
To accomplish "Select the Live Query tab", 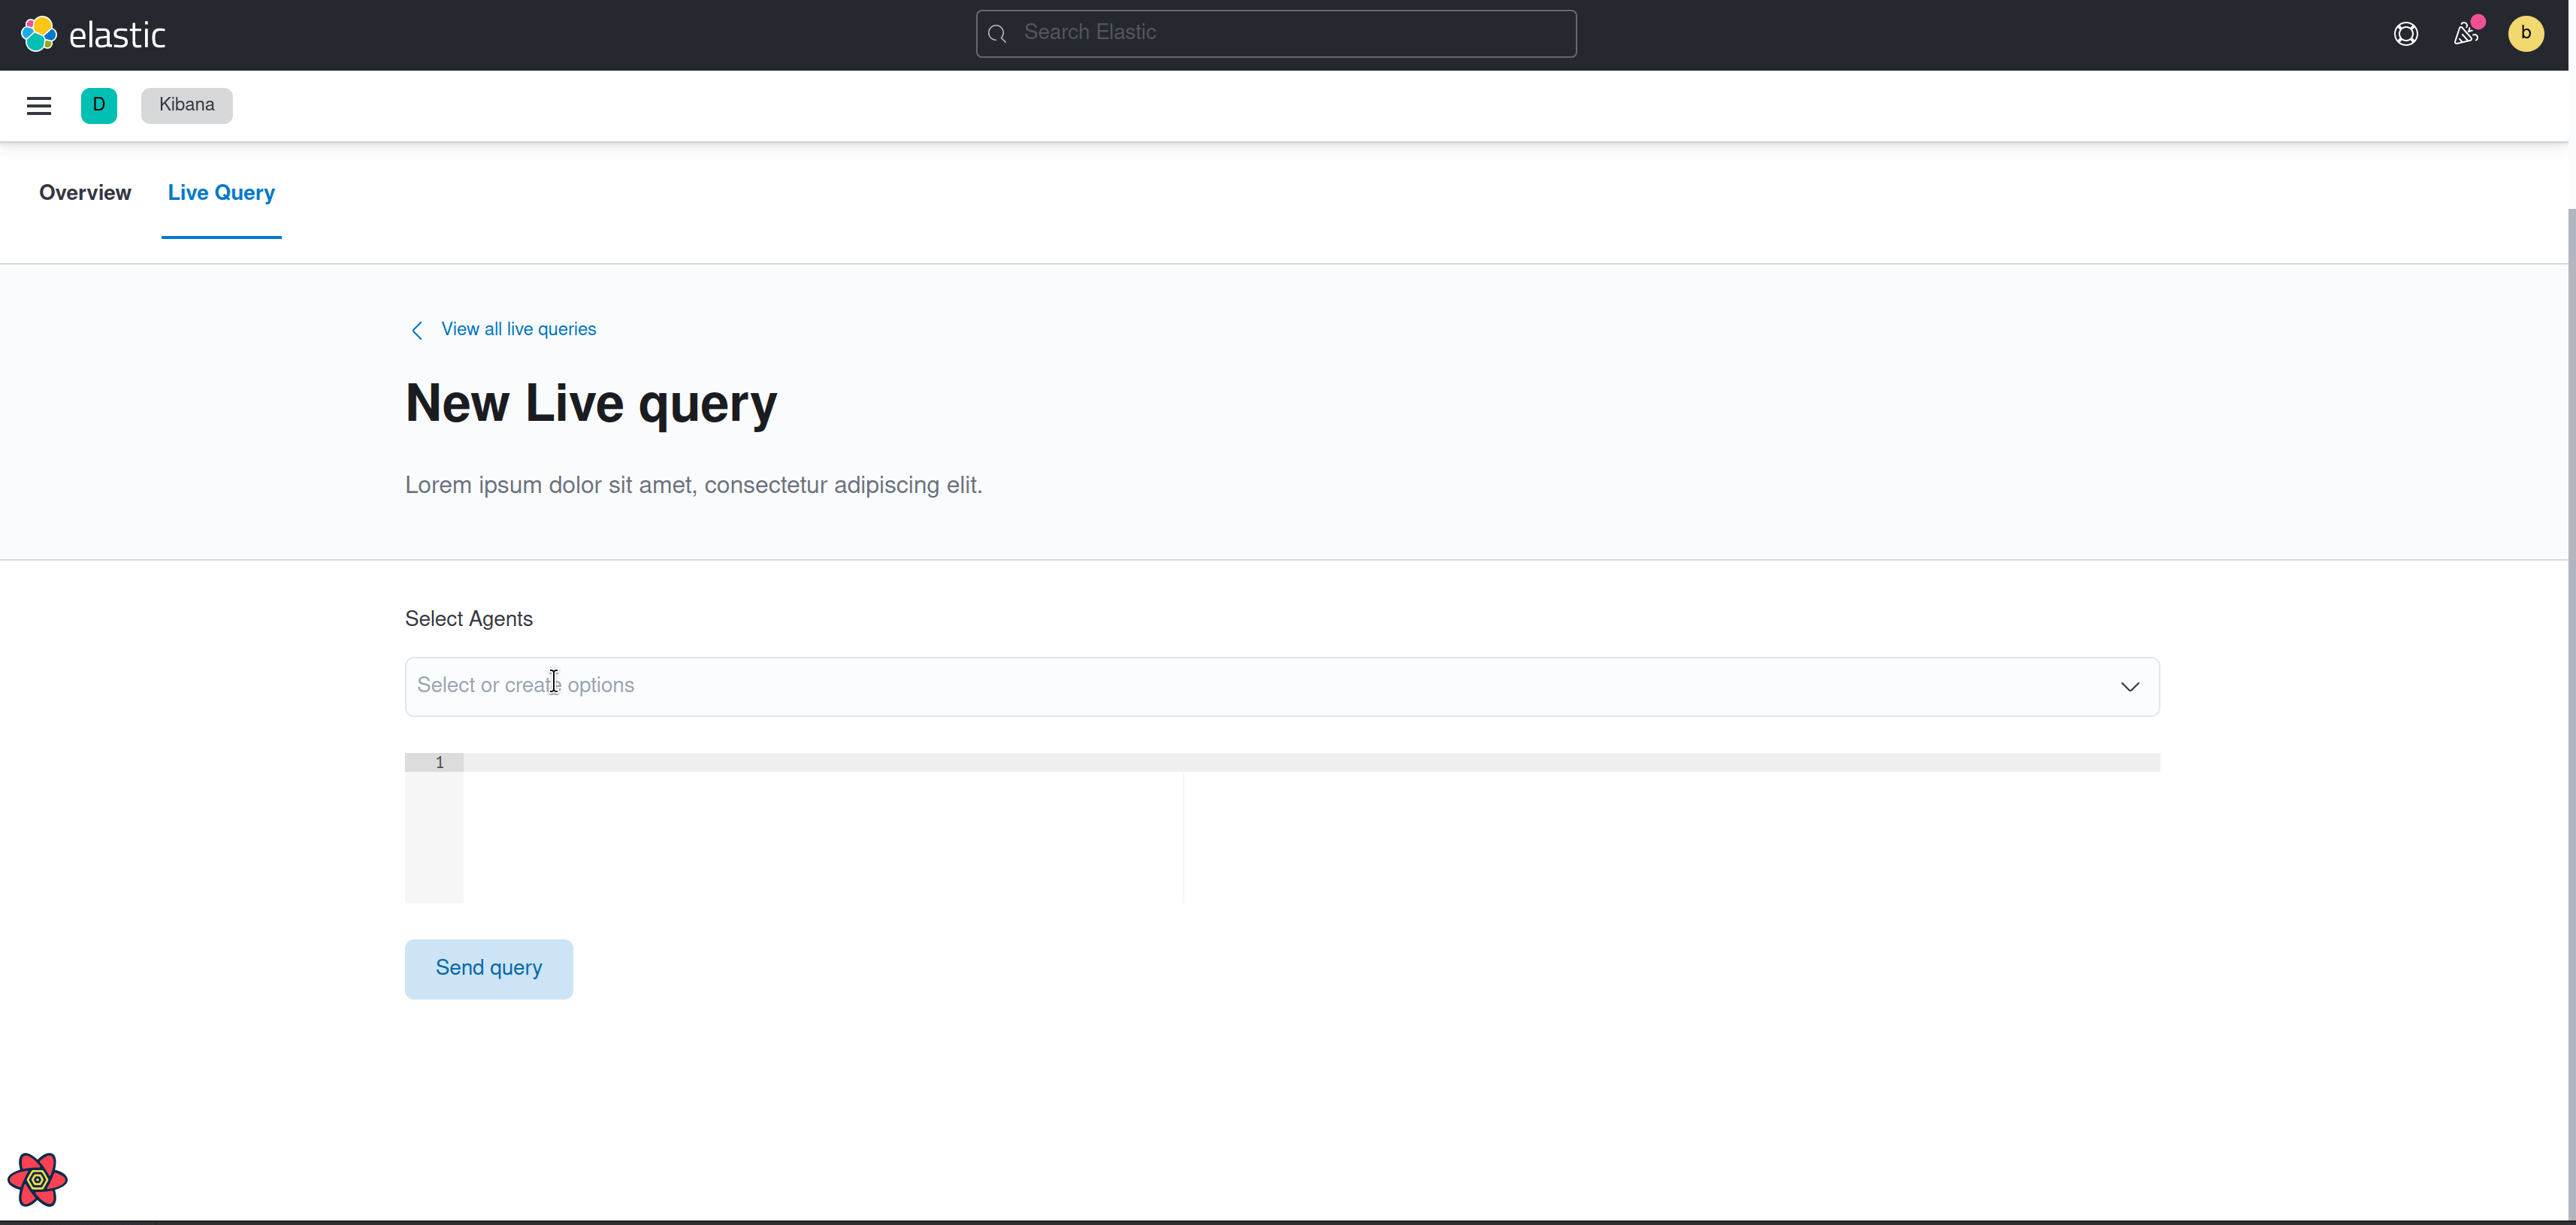I will pyautogui.click(x=221, y=193).
